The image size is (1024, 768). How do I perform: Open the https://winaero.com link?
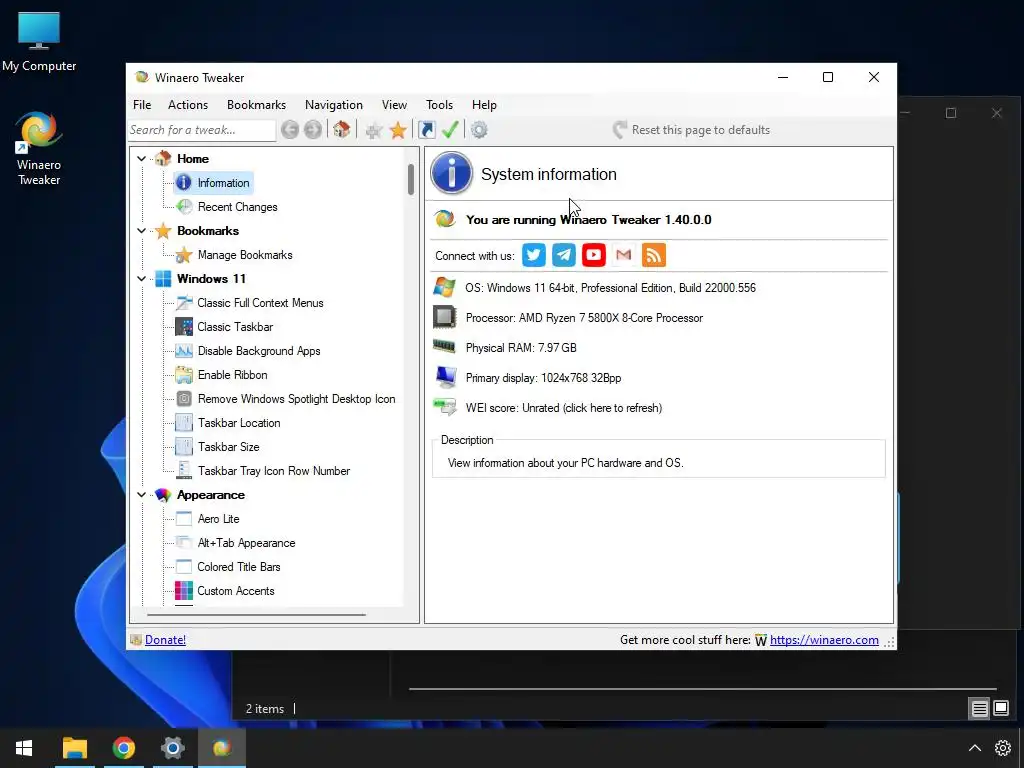824,640
